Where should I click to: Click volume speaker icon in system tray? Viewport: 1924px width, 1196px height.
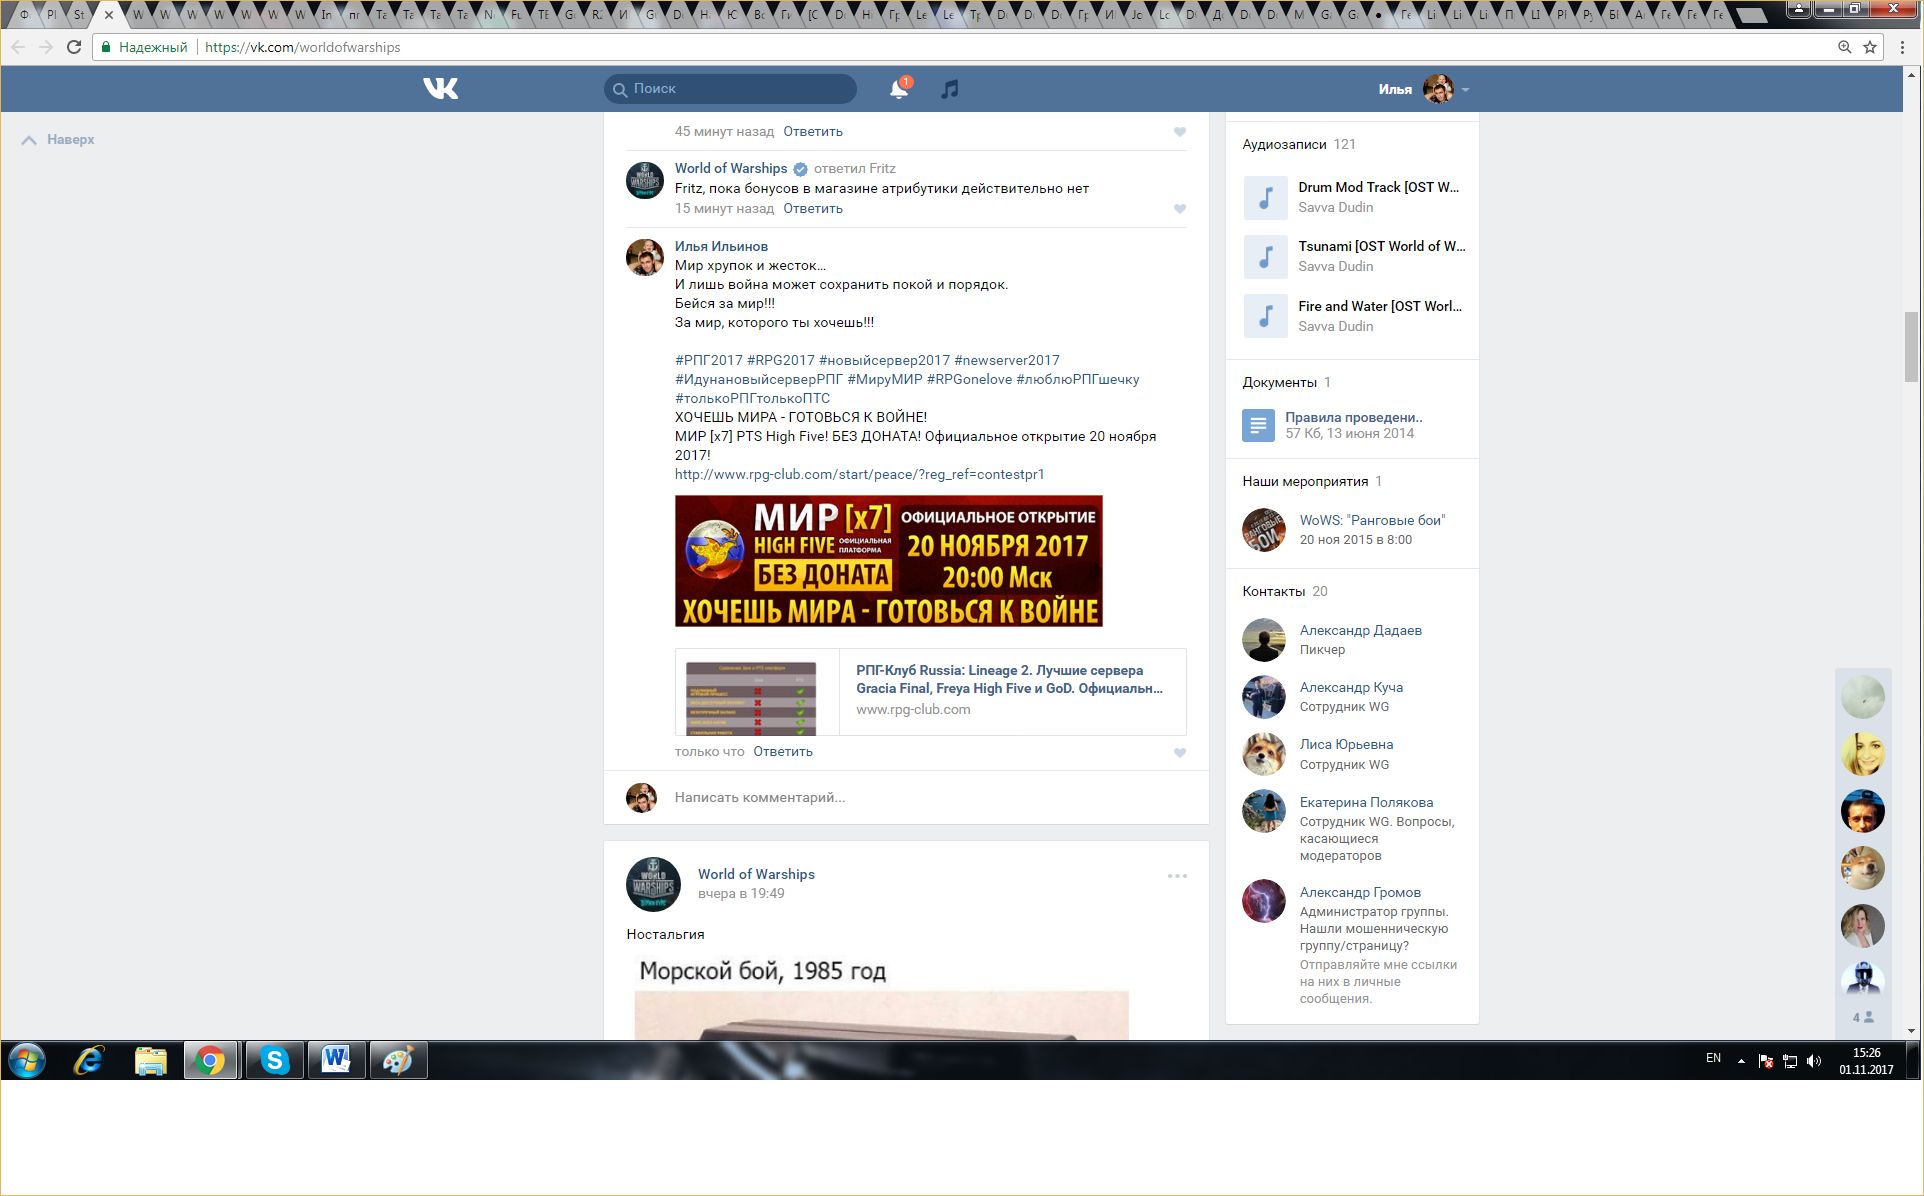click(1814, 1061)
